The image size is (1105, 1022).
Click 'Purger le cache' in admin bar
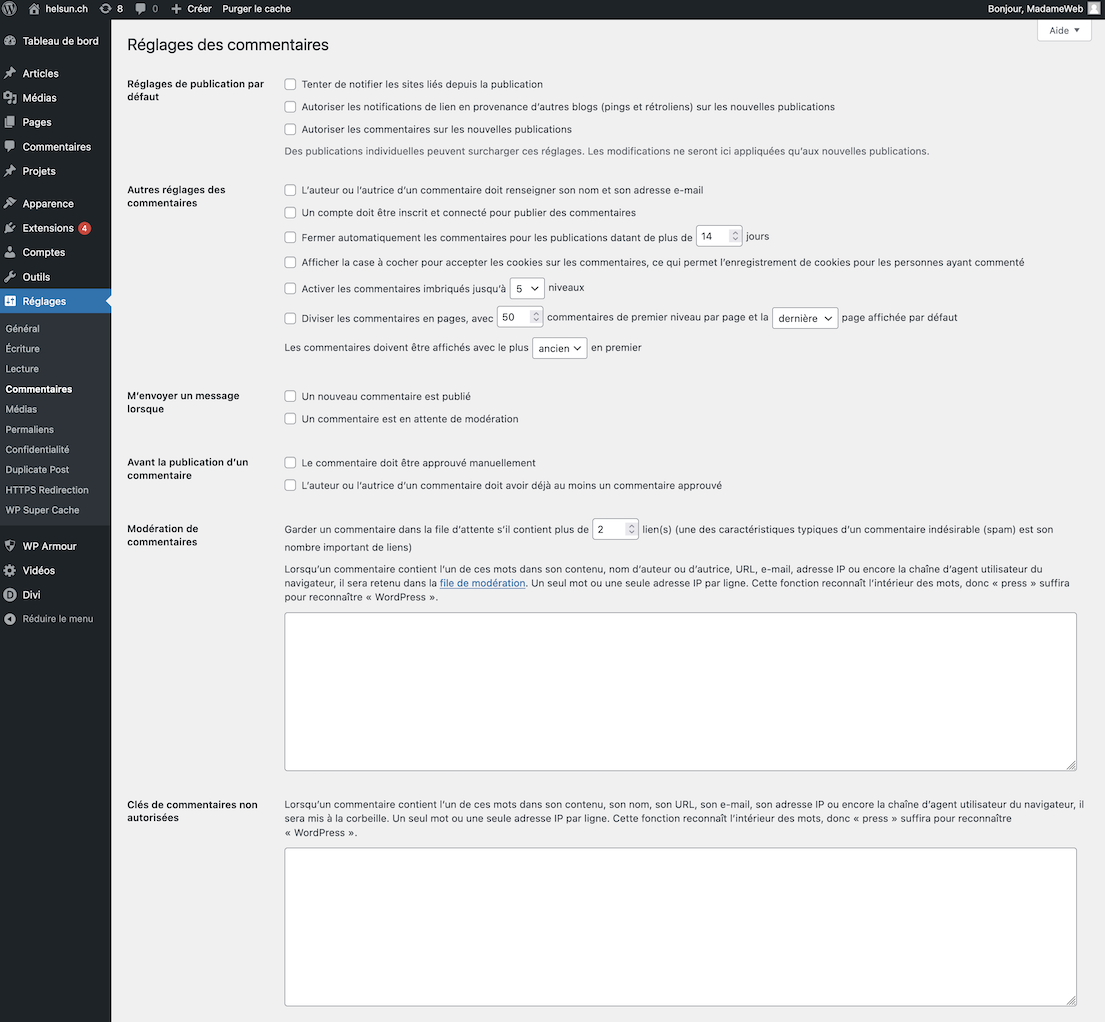click(x=256, y=9)
